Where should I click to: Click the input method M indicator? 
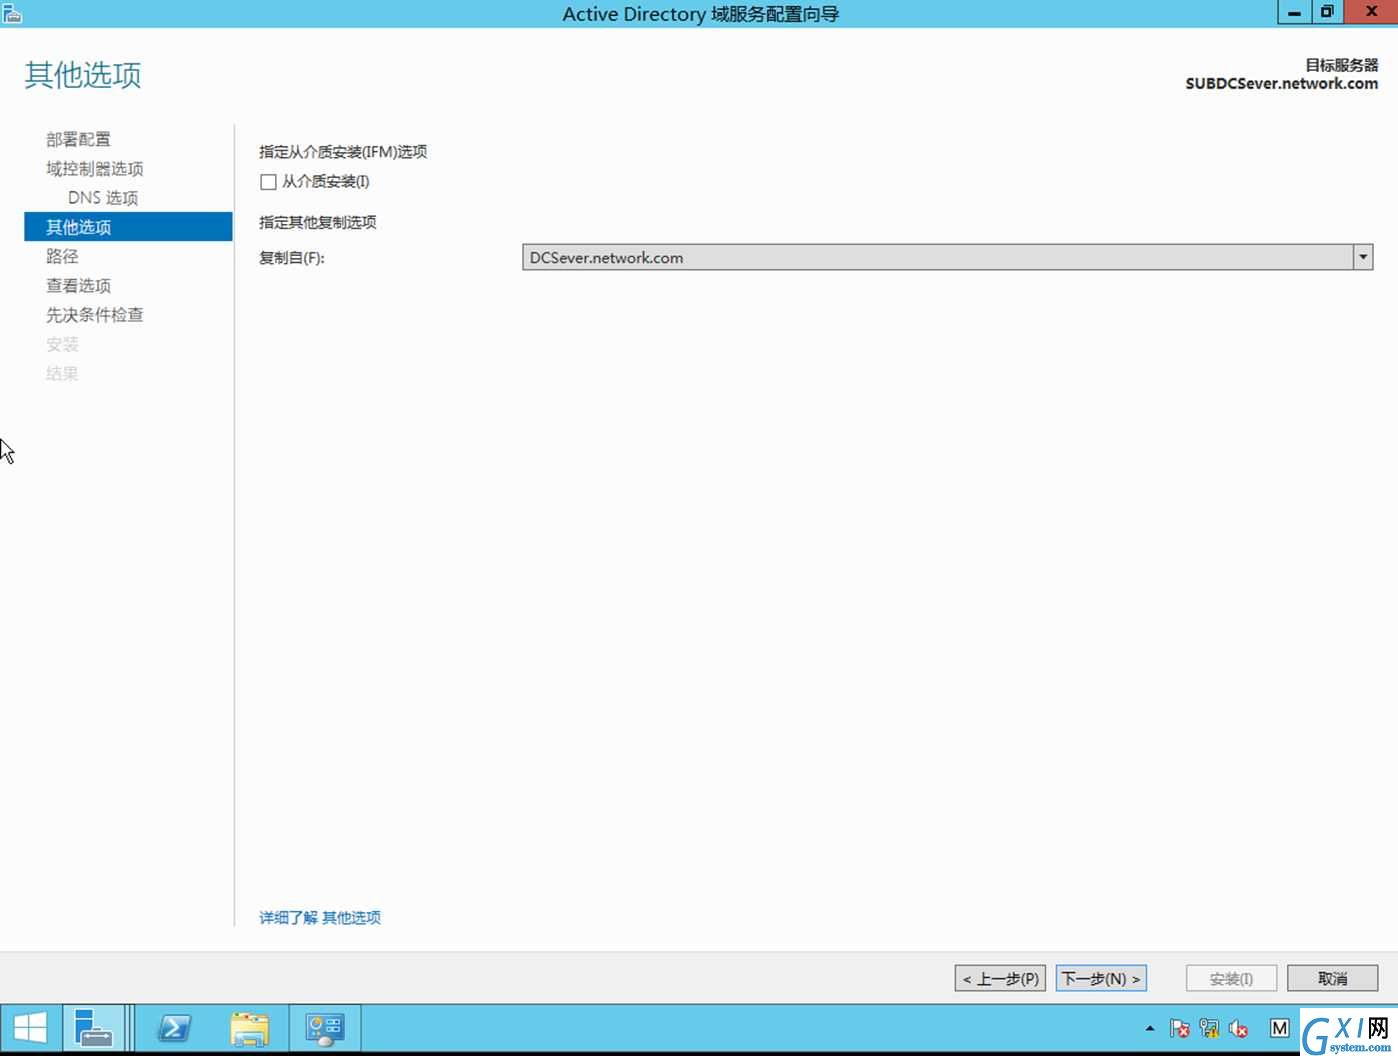click(1279, 1028)
